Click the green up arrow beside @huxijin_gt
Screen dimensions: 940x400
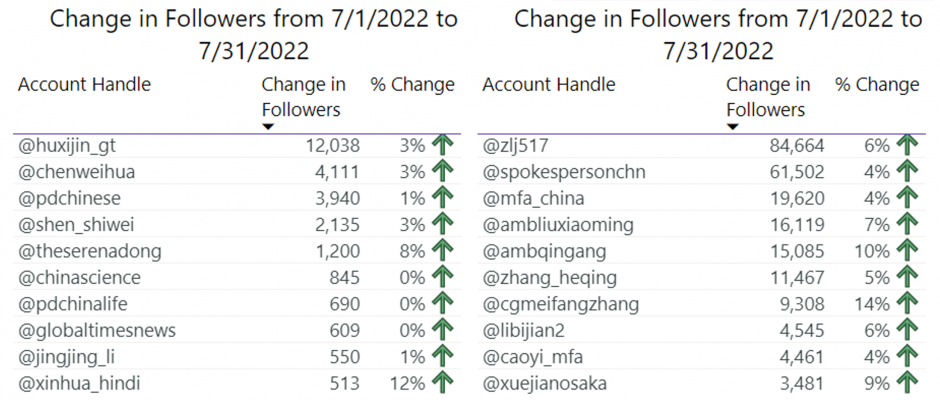pos(442,146)
